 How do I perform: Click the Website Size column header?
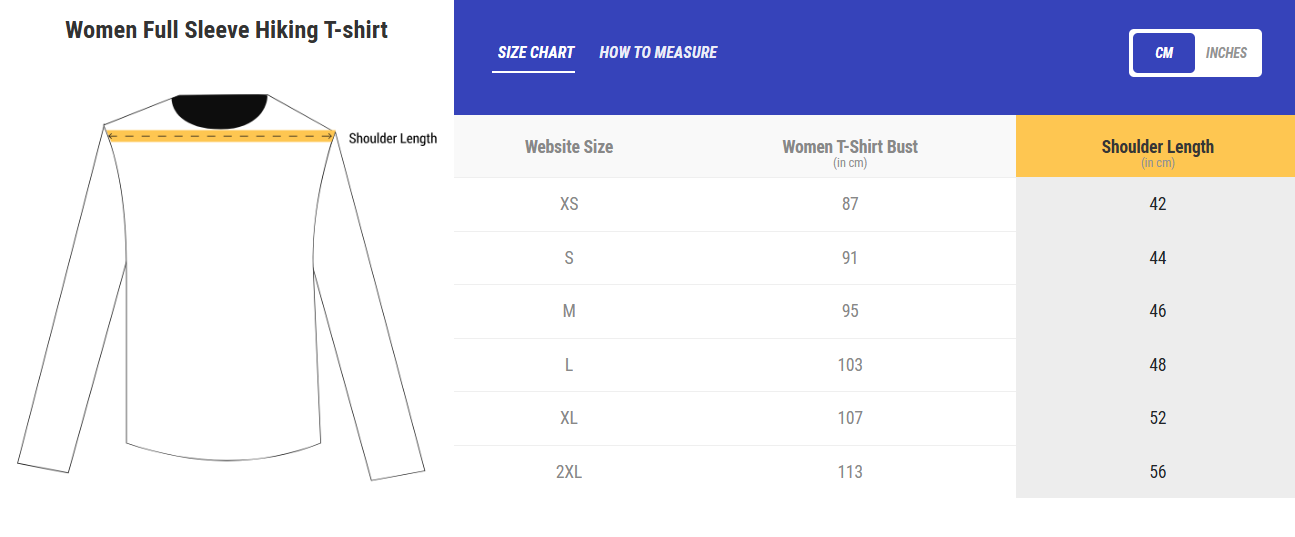[x=569, y=147]
